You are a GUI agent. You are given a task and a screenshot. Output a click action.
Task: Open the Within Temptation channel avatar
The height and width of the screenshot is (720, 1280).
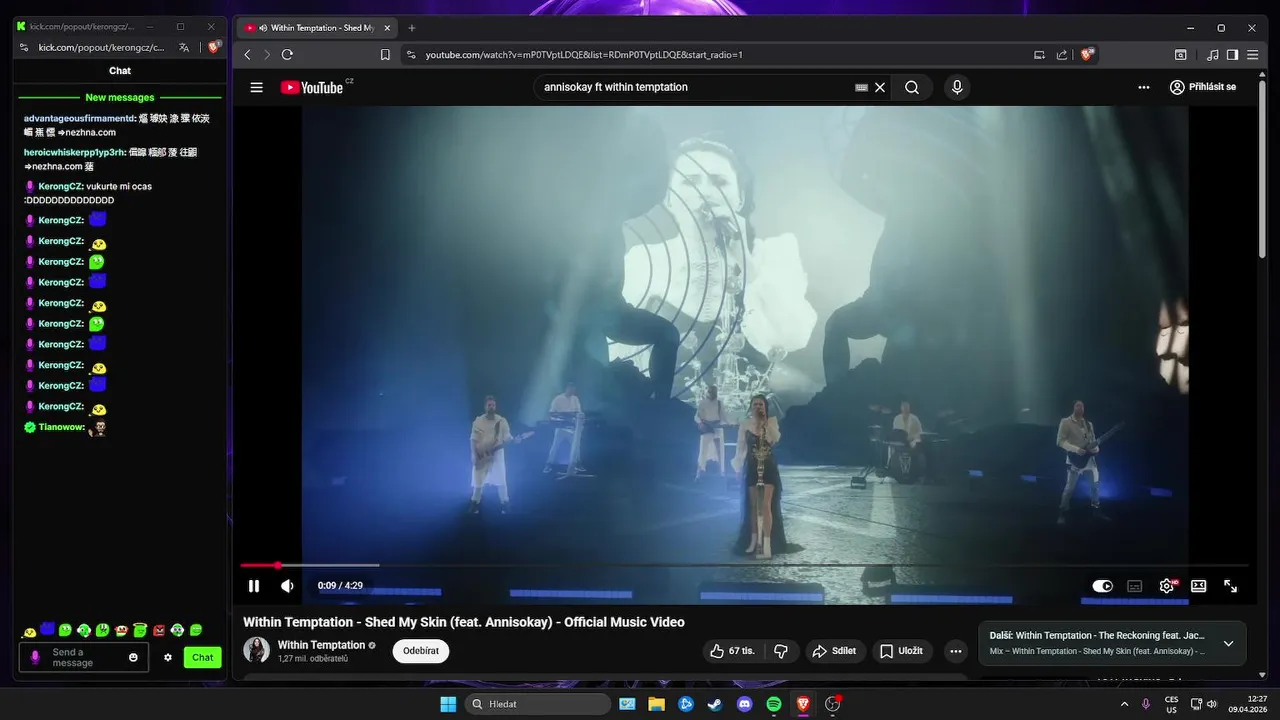(x=257, y=650)
